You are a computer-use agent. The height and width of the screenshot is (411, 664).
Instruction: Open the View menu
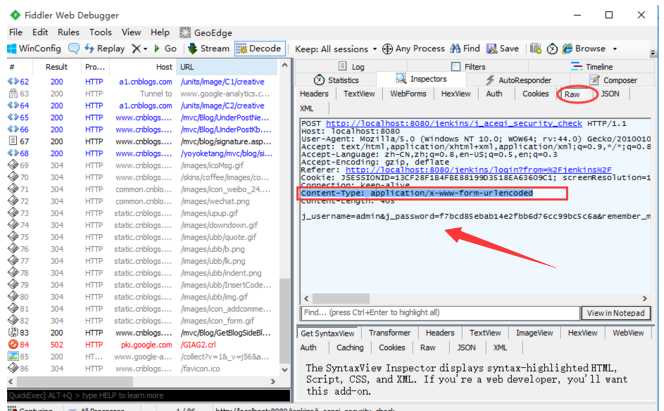click(x=131, y=32)
